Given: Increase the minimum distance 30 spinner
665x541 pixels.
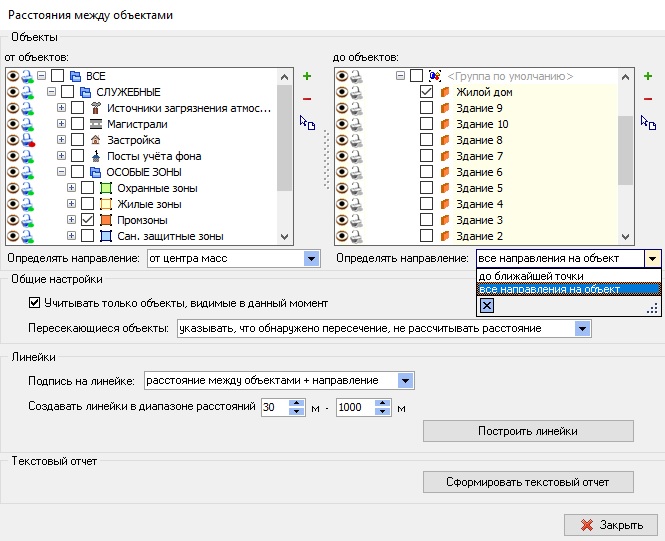Looking at the screenshot, I should coord(295,403).
